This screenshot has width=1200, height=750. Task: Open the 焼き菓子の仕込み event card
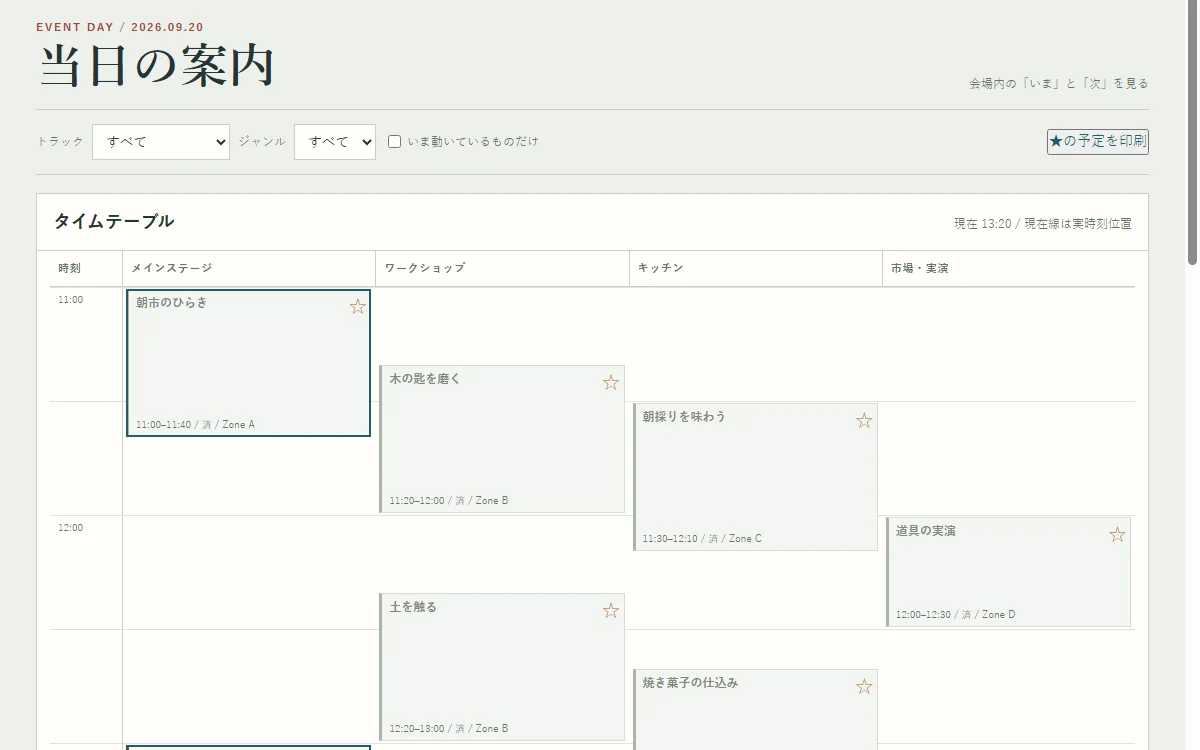coord(755,710)
